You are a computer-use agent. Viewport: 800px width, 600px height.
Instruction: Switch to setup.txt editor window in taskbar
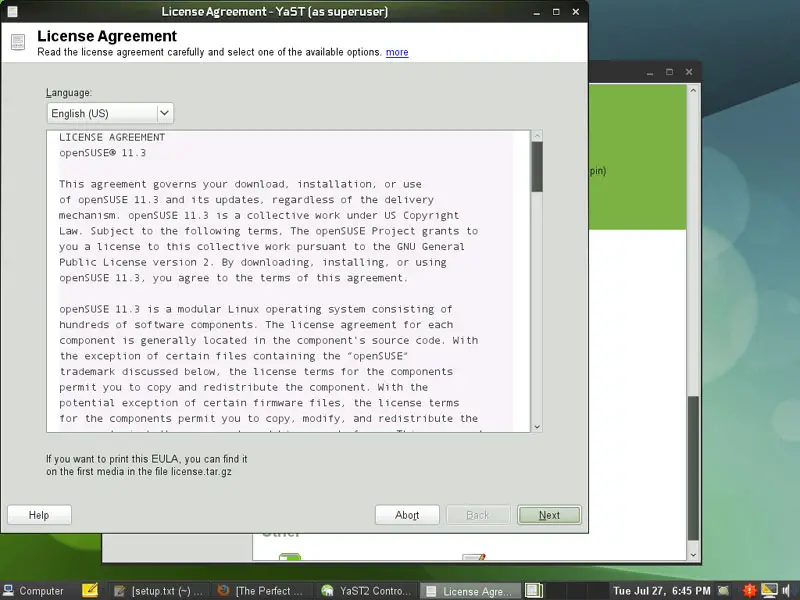158,591
